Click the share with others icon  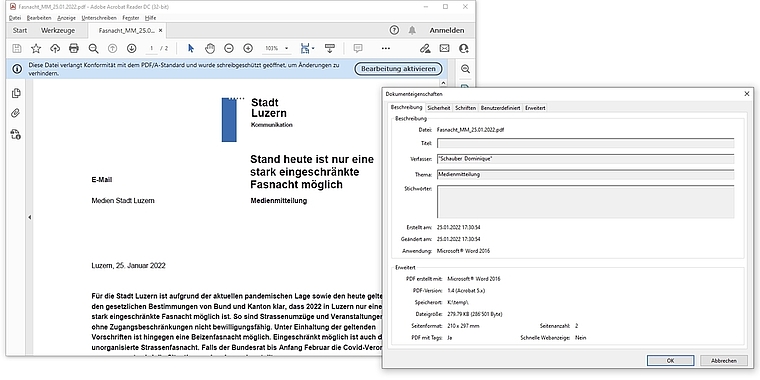click(464, 48)
